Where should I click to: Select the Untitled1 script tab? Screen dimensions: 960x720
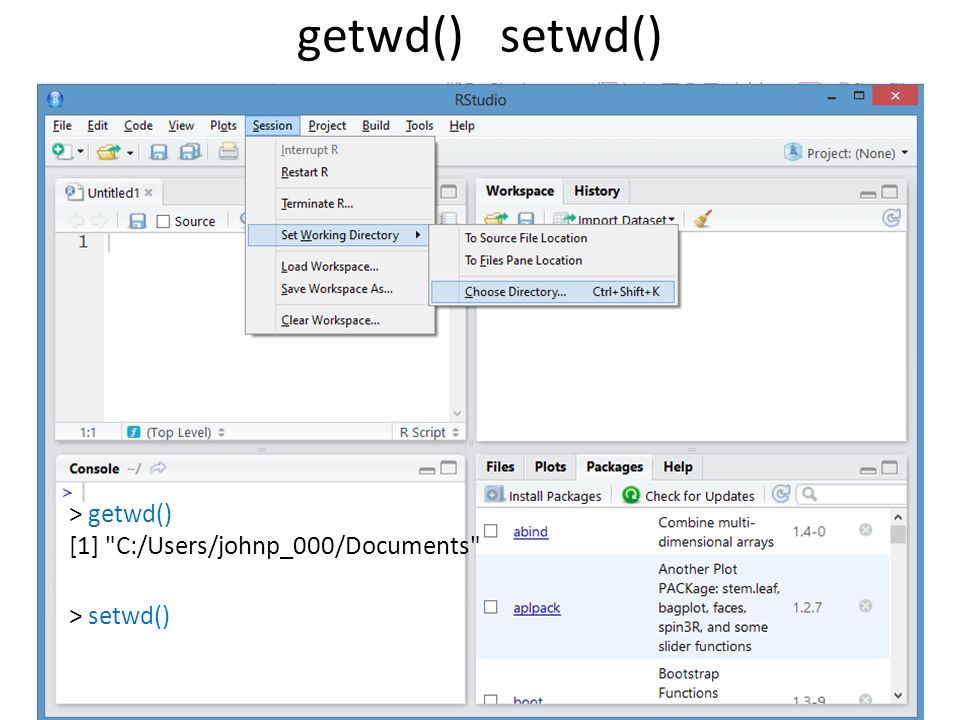(109, 192)
